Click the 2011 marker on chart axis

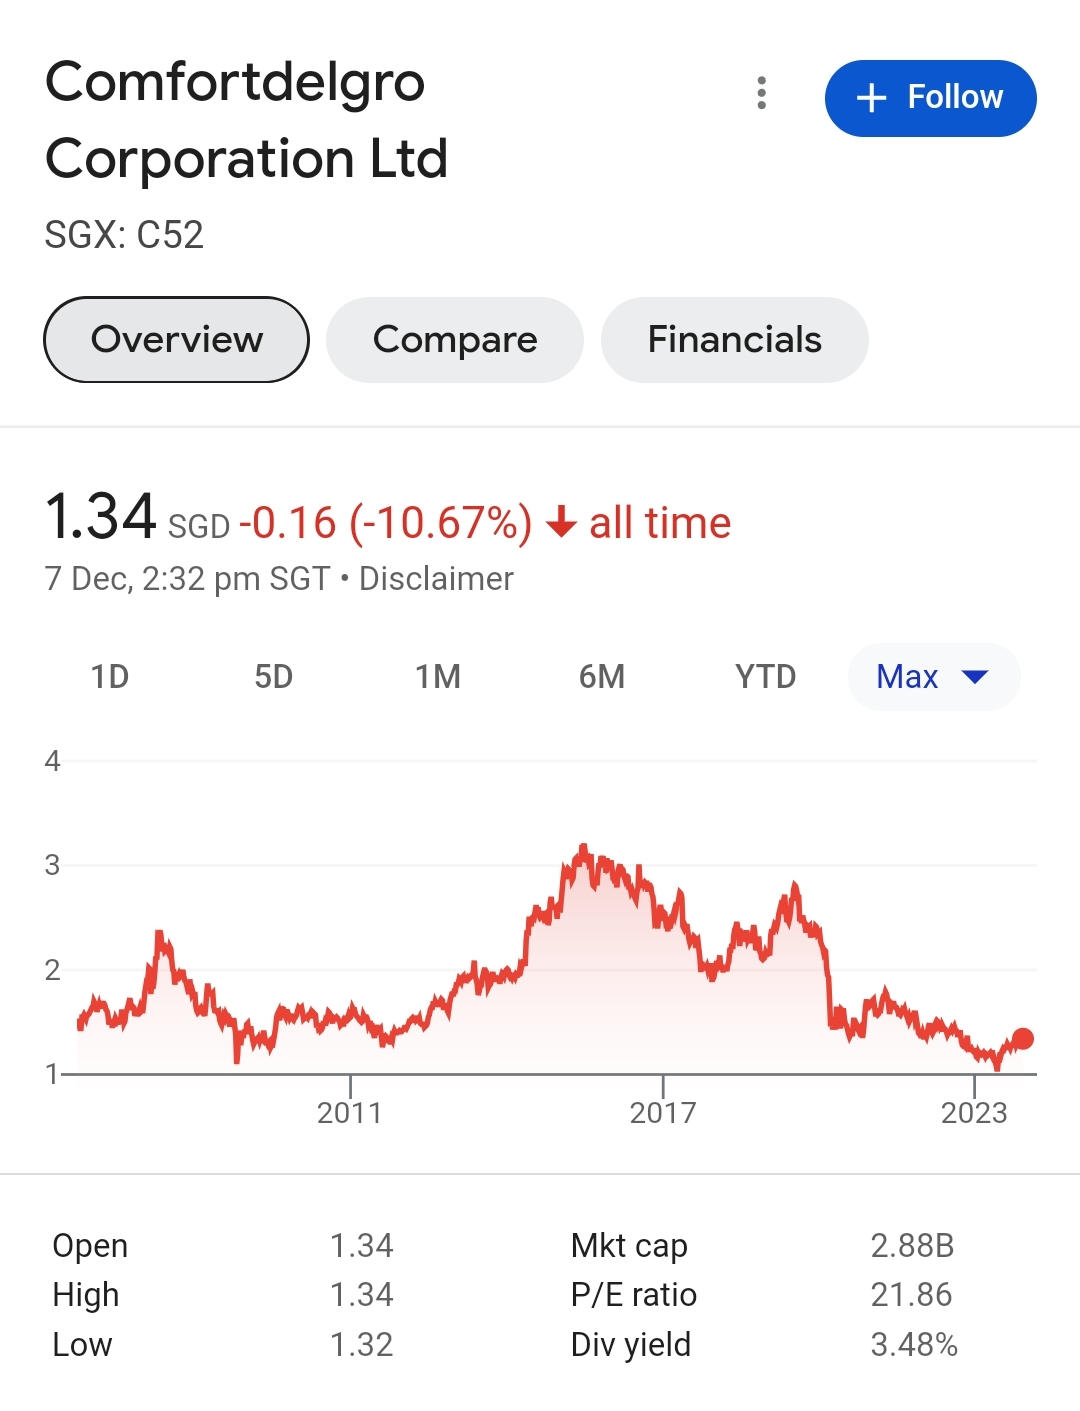[350, 1112]
